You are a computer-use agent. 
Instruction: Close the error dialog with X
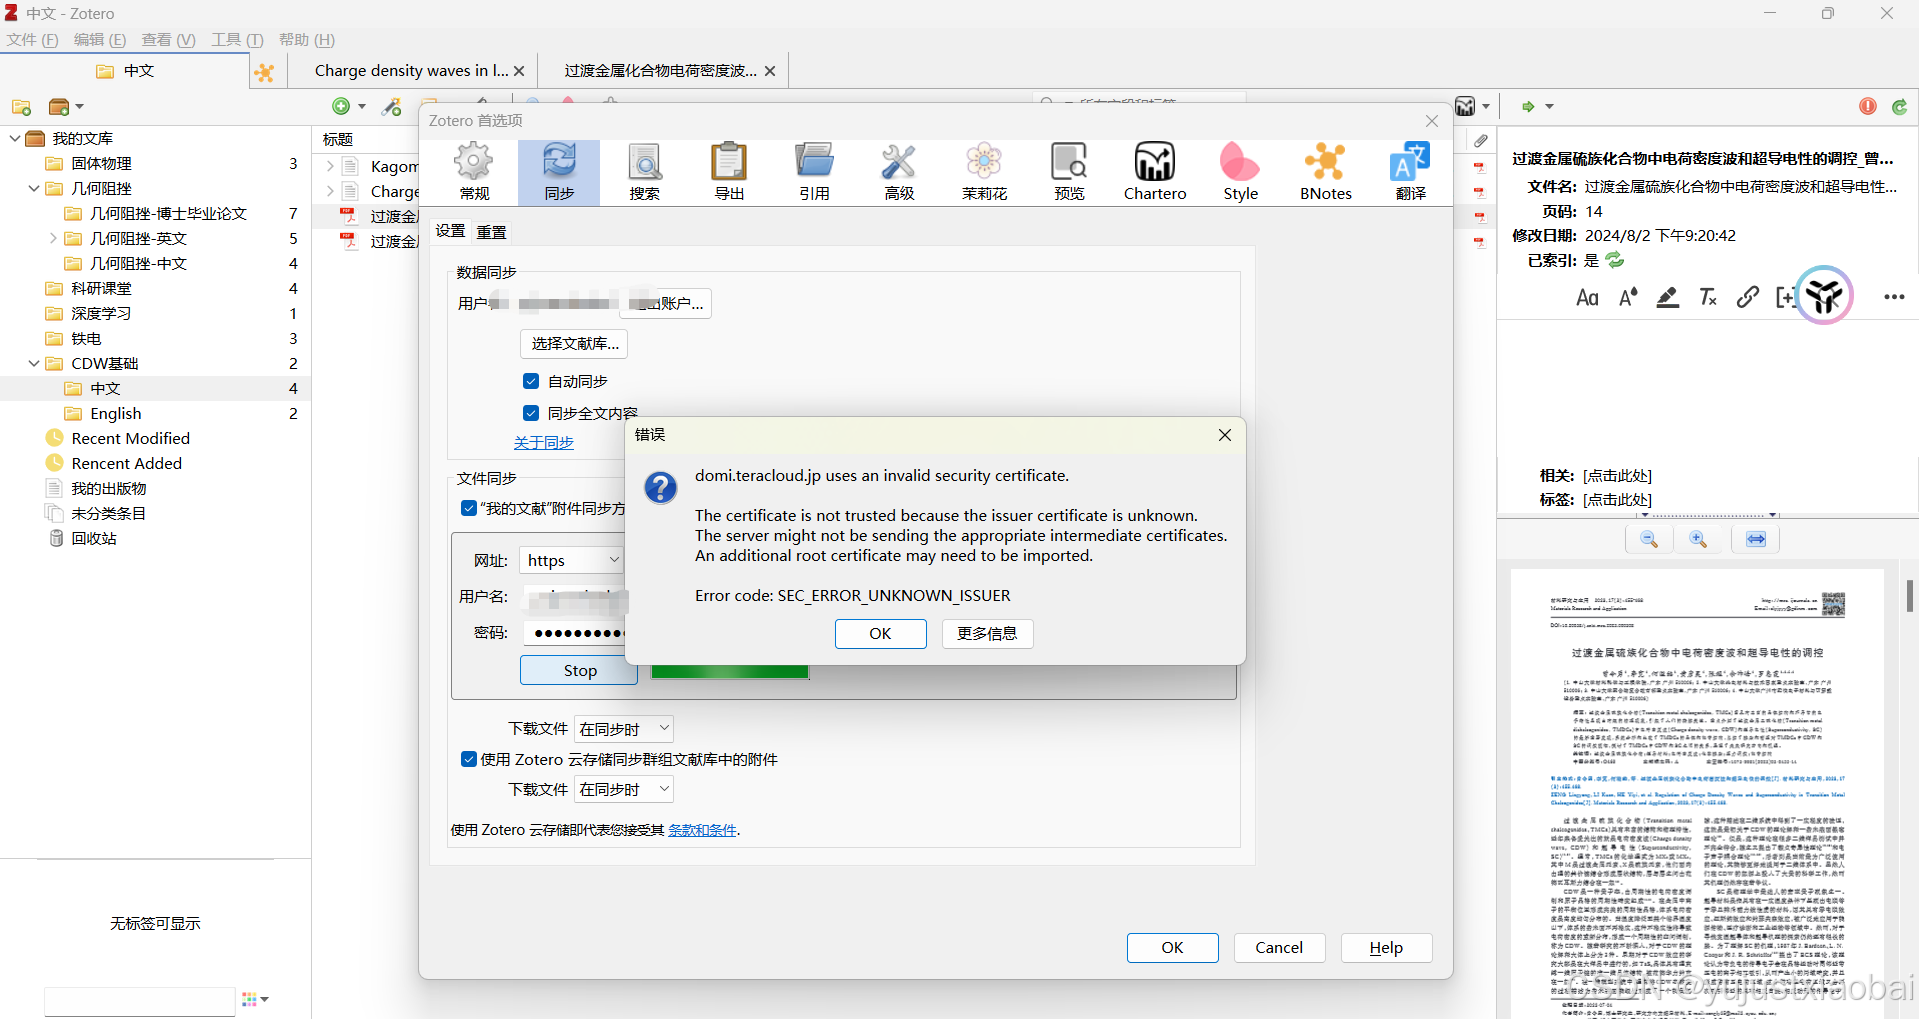1224,435
